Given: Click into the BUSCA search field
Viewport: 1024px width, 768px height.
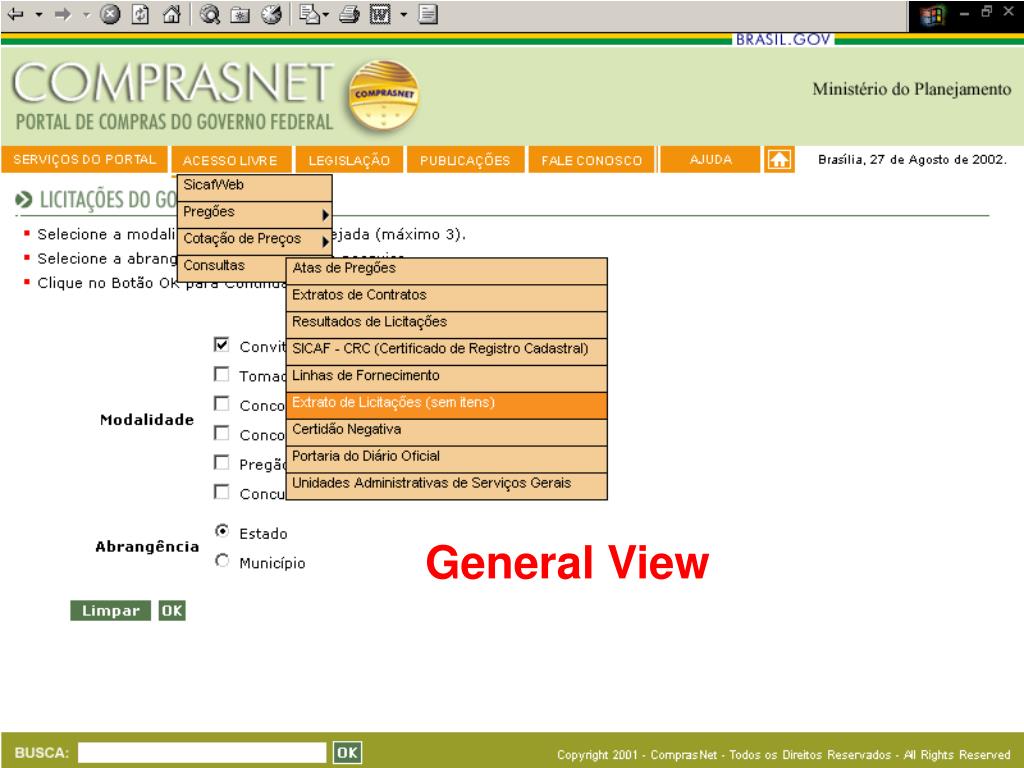Looking at the screenshot, I should coord(202,752).
